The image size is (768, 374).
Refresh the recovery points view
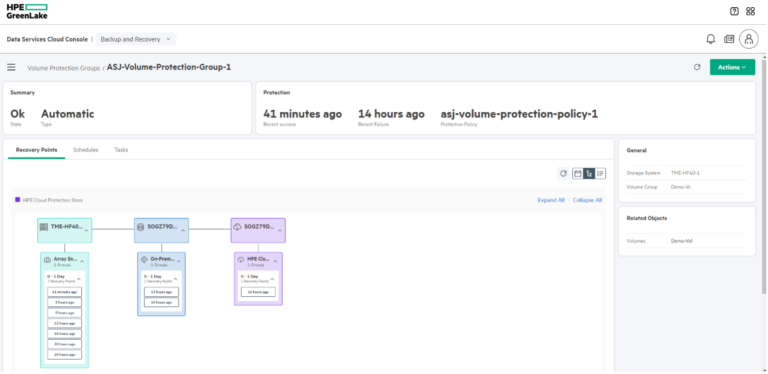point(563,173)
